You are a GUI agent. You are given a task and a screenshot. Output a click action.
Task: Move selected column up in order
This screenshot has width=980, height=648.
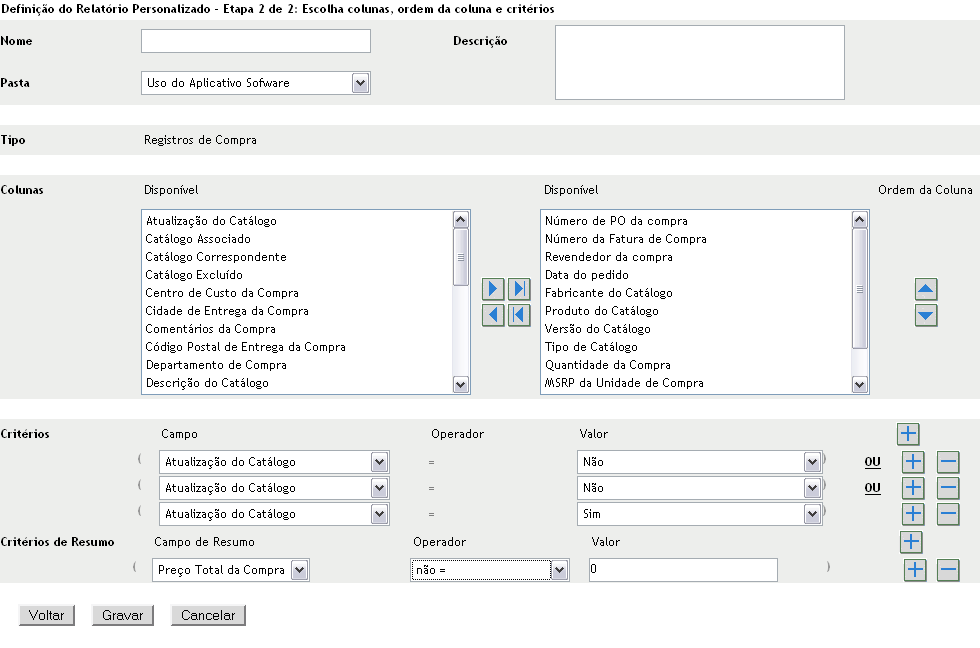point(927,290)
